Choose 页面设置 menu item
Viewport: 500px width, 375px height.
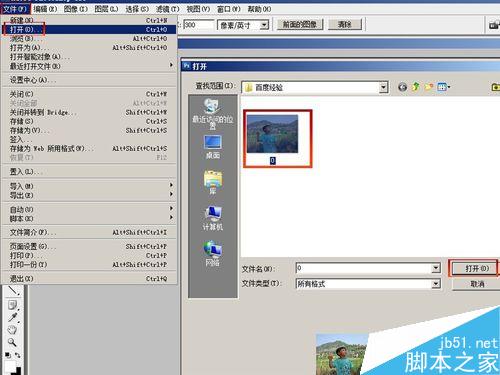click(89, 247)
